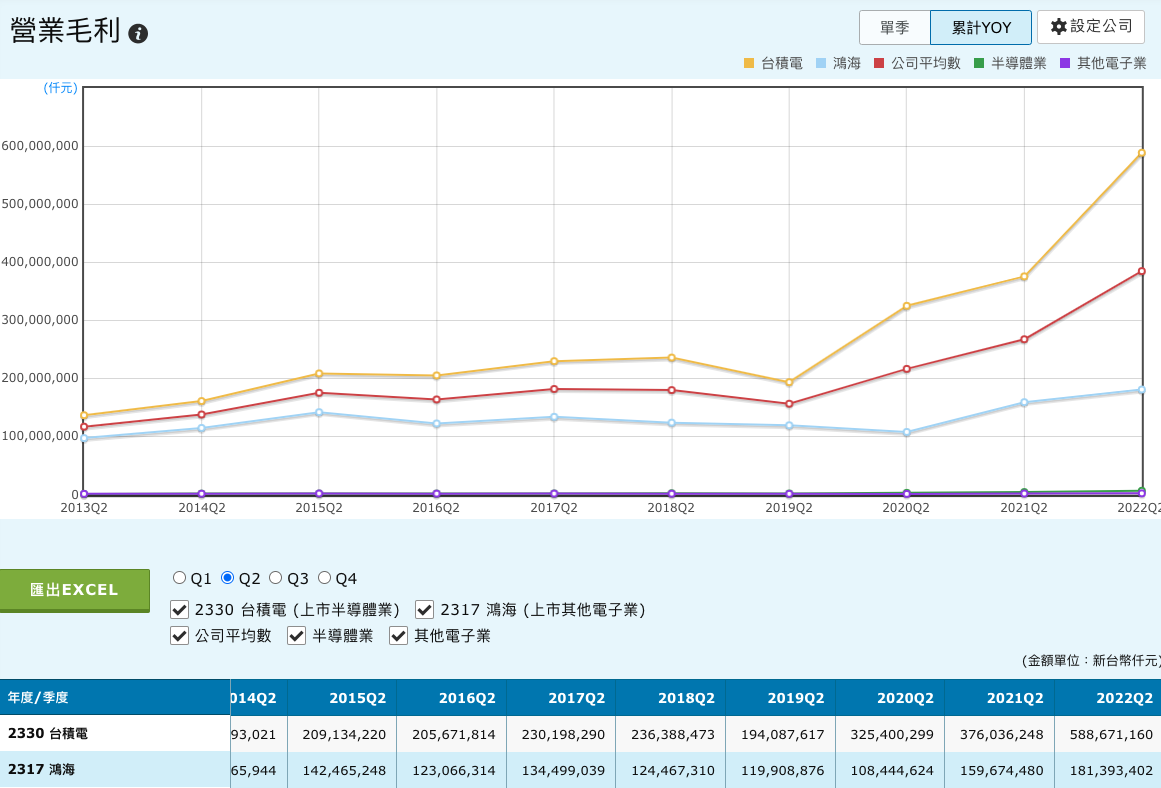The height and width of the screenshot is (788, 1161).
Task: Click the 台積電 data point at 2022Q2
Action: [x=1142, y=153]
